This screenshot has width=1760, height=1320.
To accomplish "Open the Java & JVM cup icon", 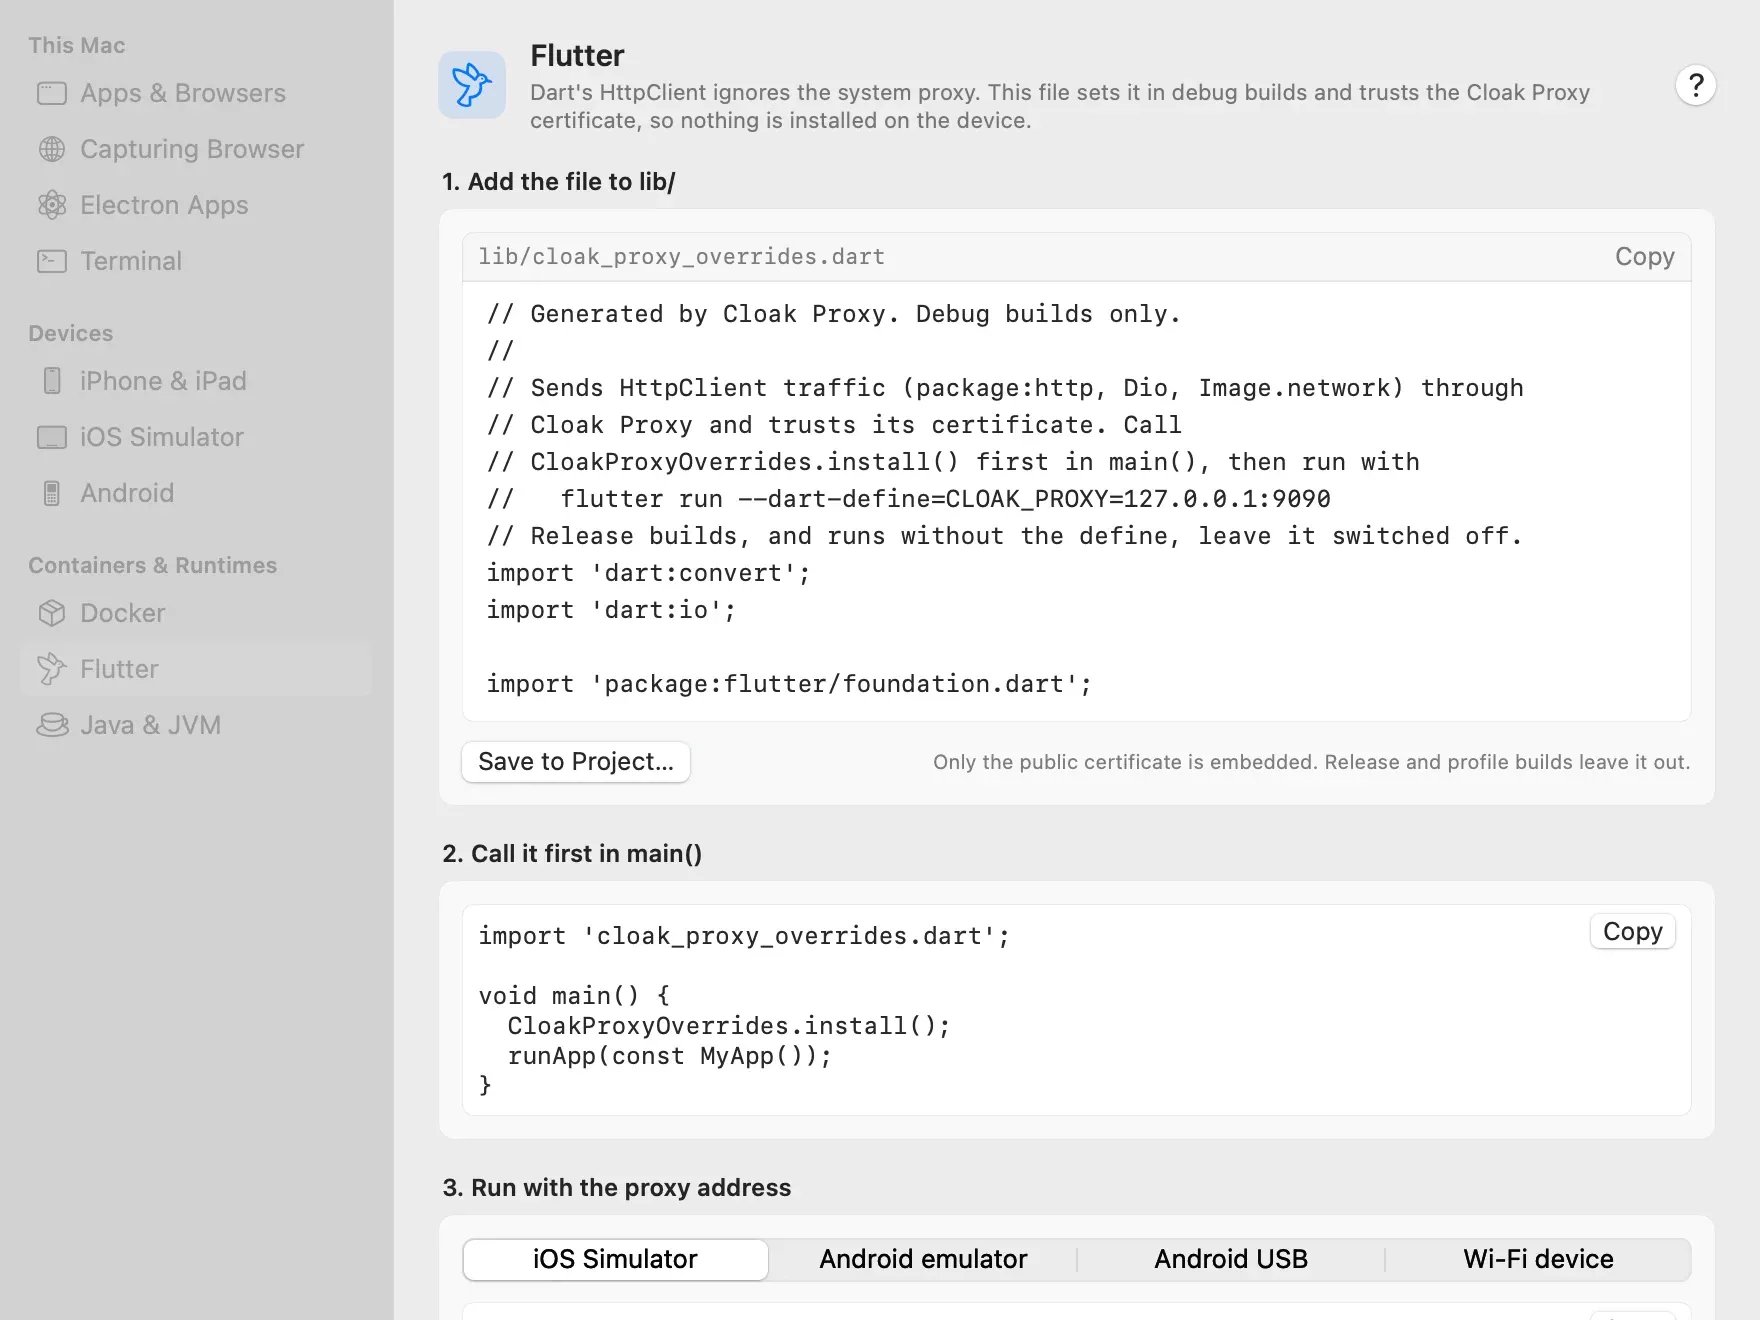I will pyautogui.click(x=52, y=725).
